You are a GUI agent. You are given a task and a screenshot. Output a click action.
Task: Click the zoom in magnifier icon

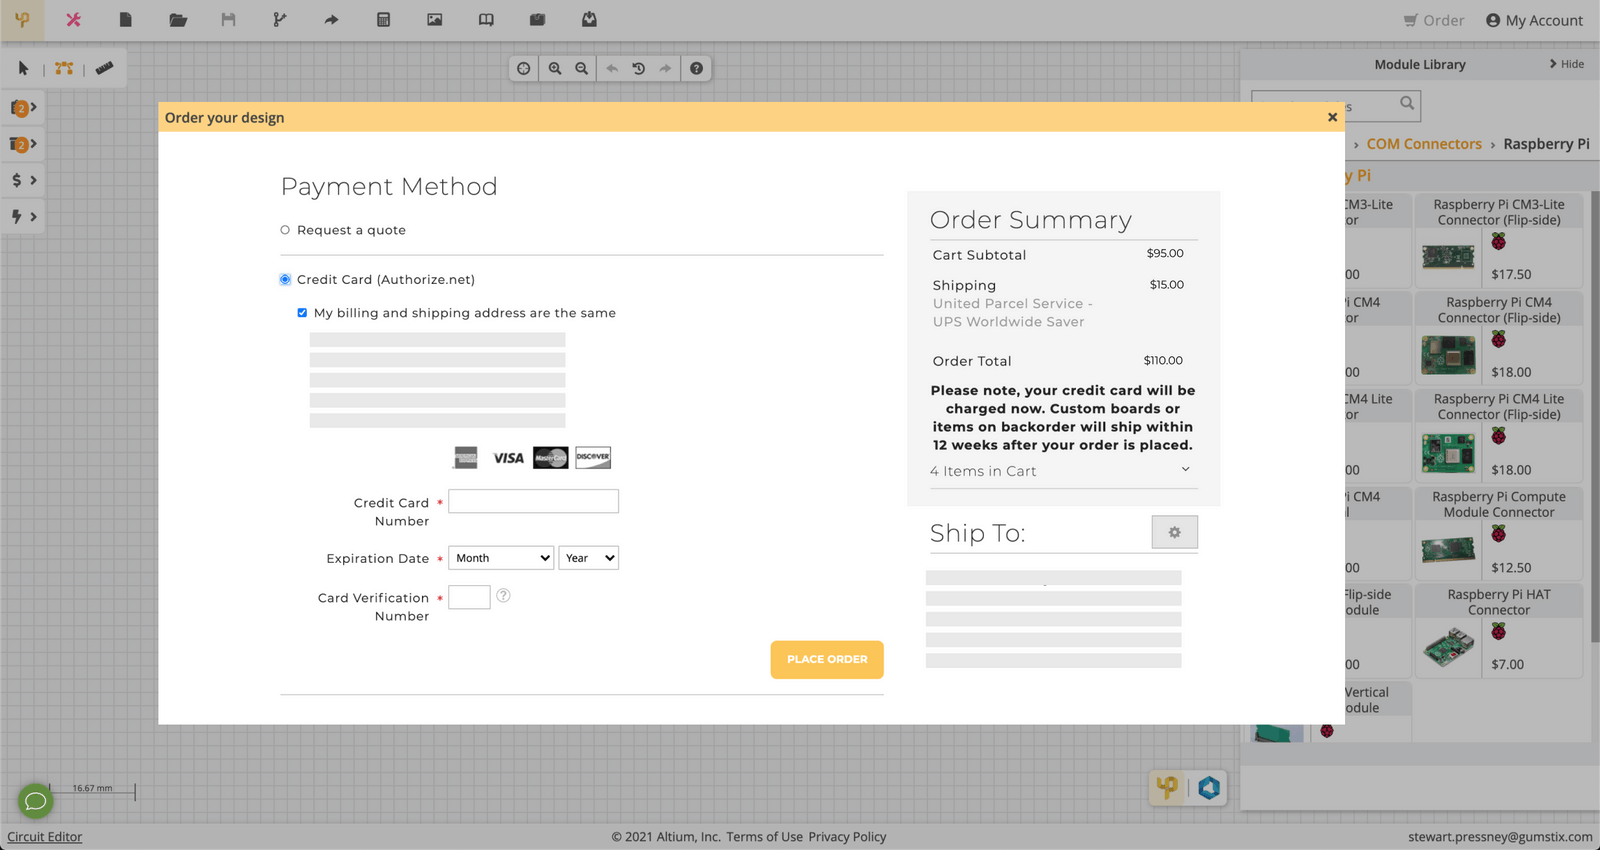[555, 69]
